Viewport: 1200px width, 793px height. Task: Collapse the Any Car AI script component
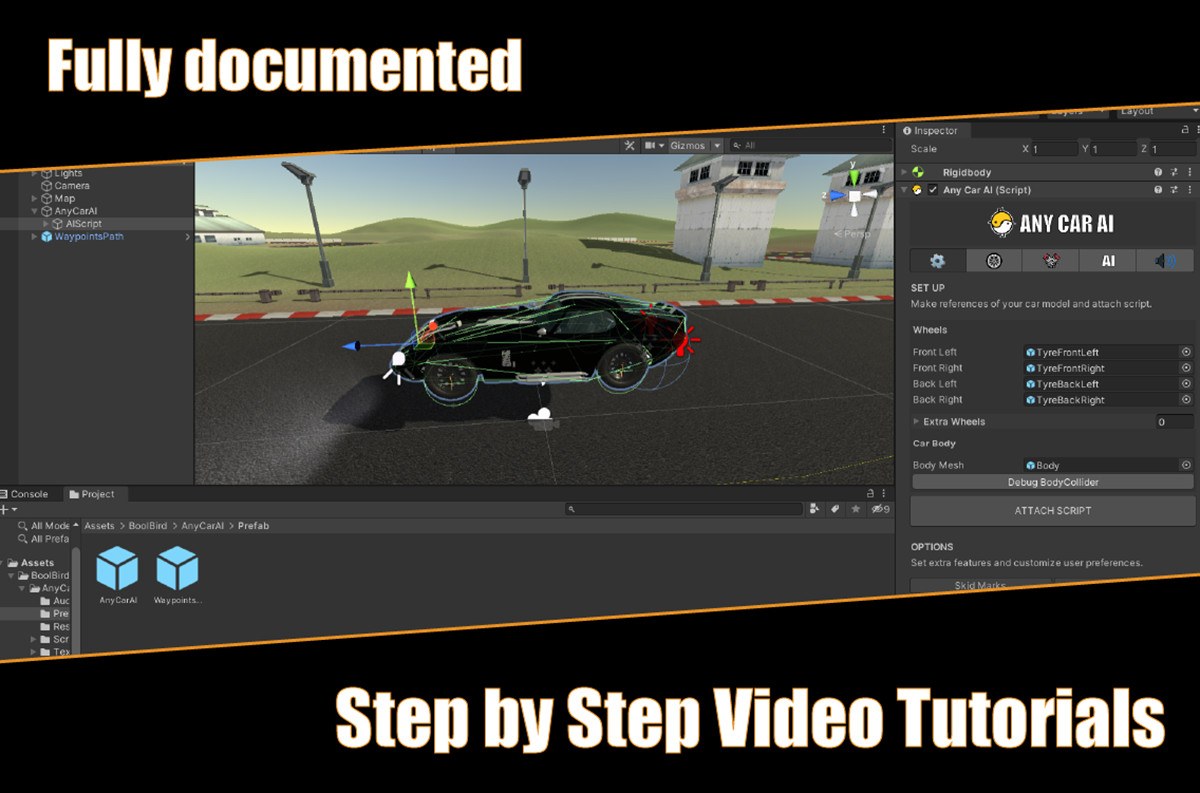(x=904, y=189)
